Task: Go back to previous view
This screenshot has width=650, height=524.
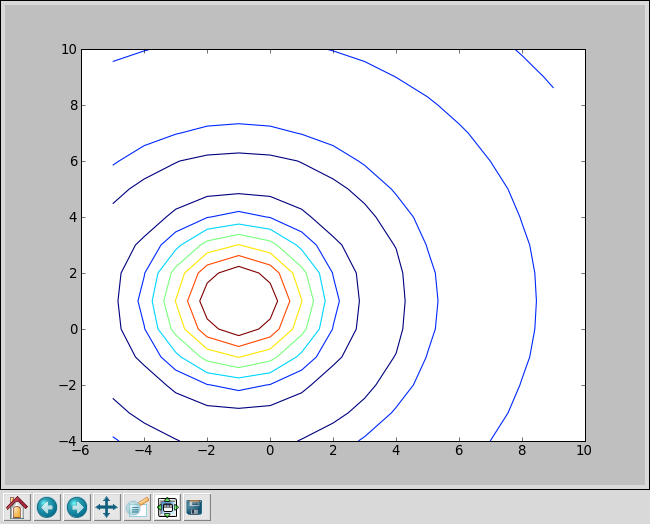Action: [x=47, y=507]
